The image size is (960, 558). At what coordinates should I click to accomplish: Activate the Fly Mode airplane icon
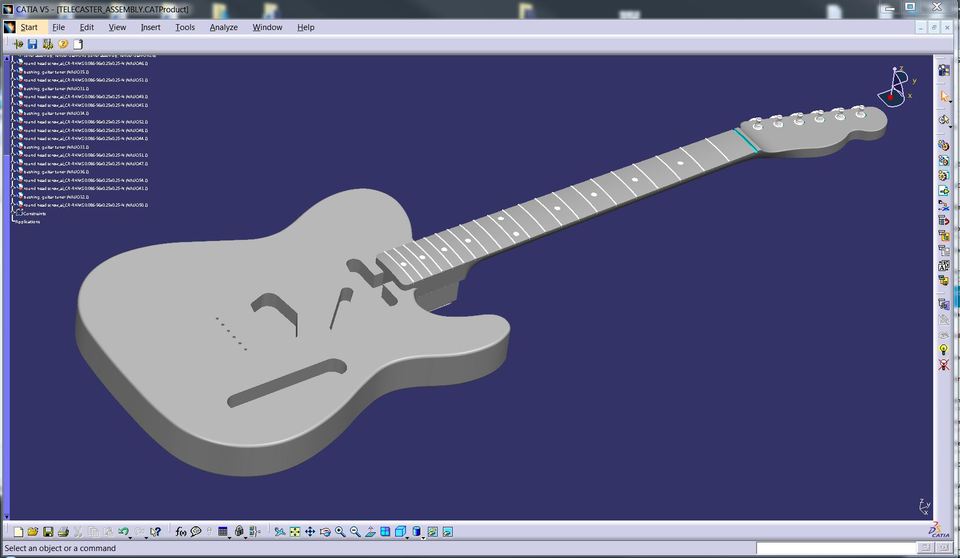[x=280, y=532]
